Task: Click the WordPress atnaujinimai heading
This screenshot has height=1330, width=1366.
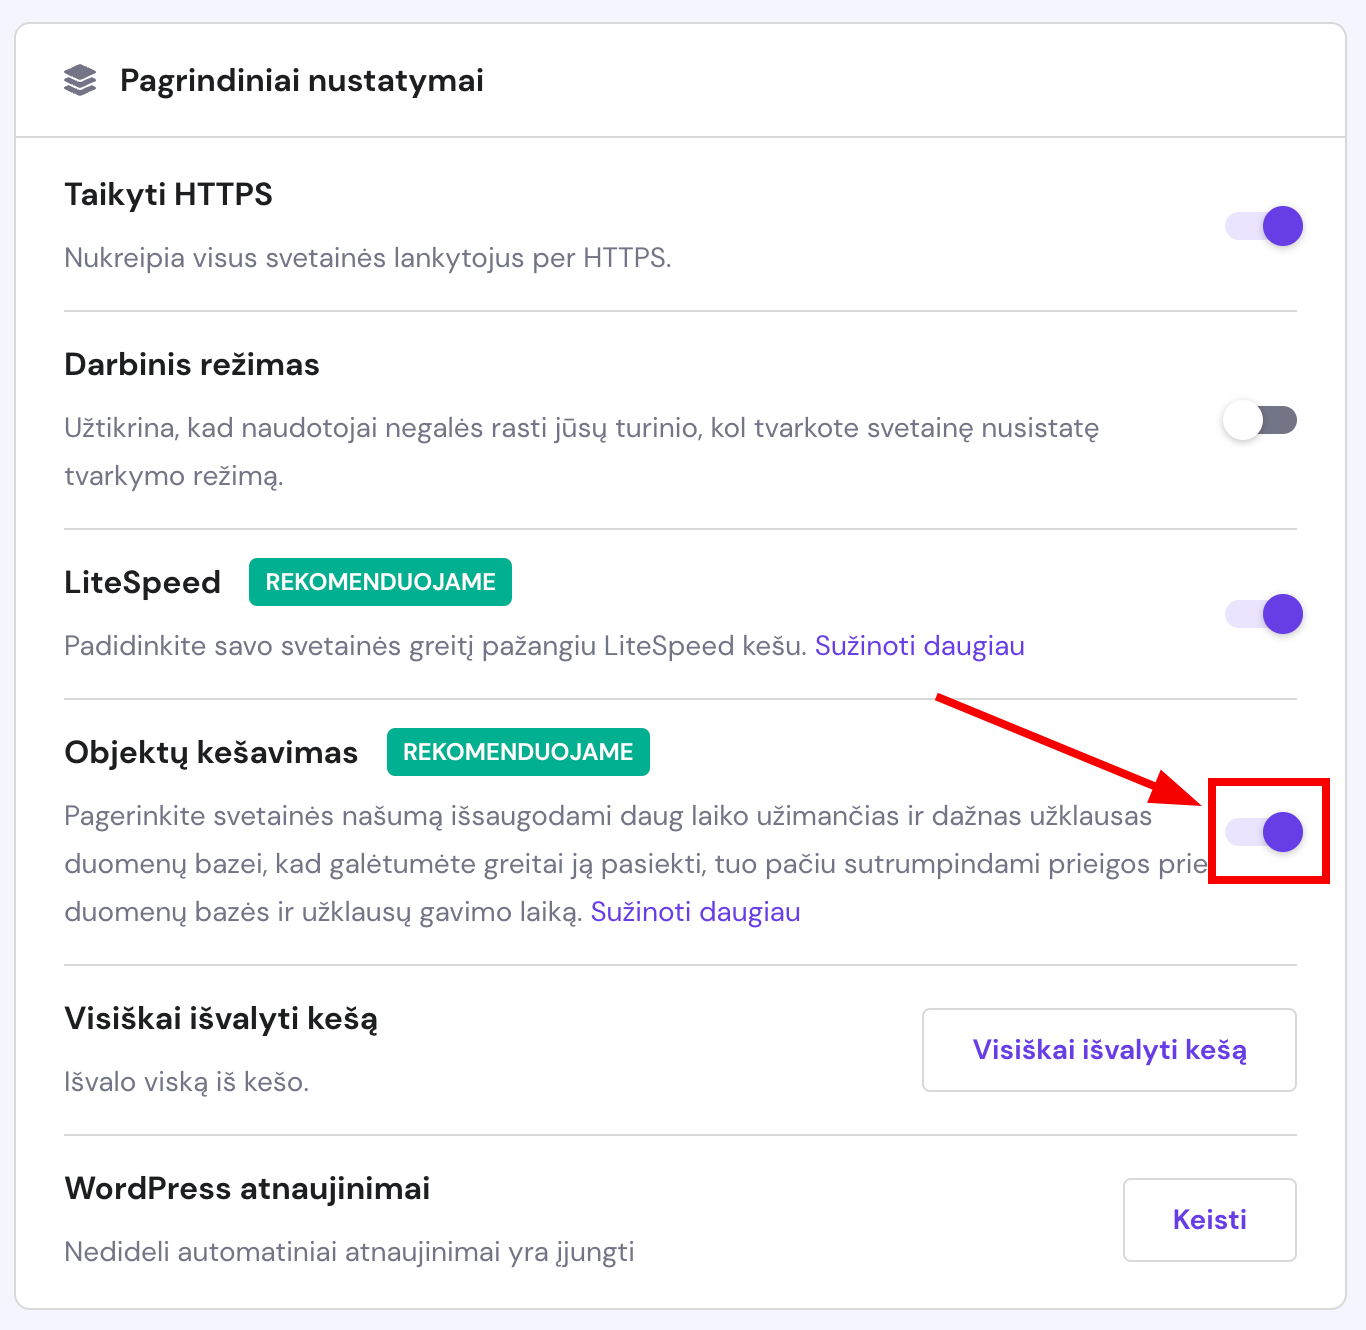Action: tap(246, 1188)
